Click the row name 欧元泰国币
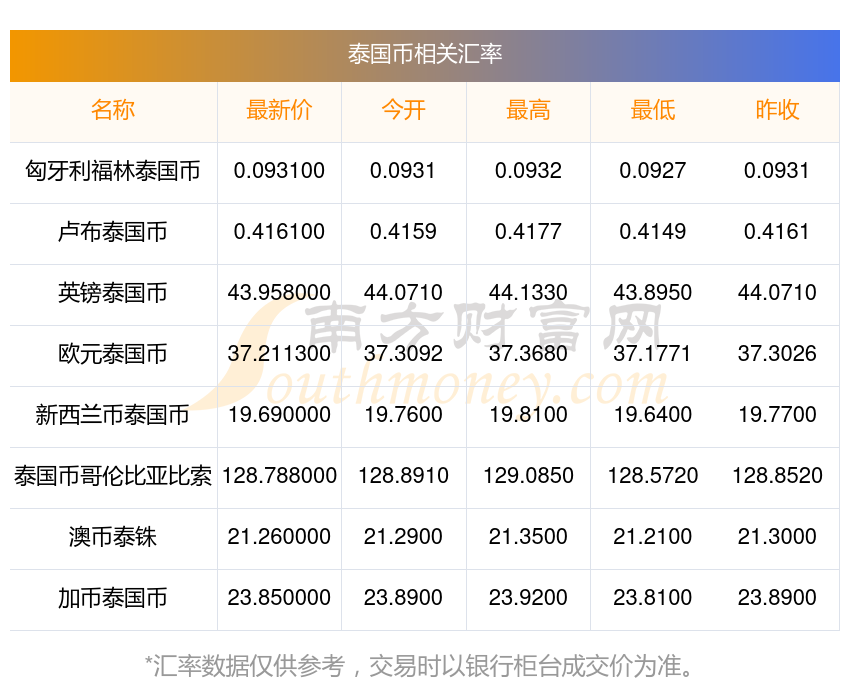Viewport: 850px width, 698px height. (x=113, y=354)
